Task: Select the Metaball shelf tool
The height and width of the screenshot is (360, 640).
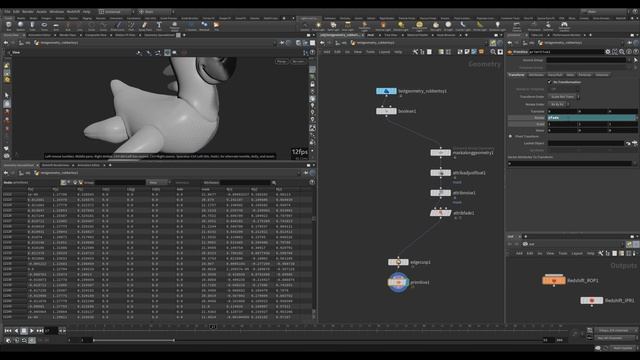Action: coord(204,26)
